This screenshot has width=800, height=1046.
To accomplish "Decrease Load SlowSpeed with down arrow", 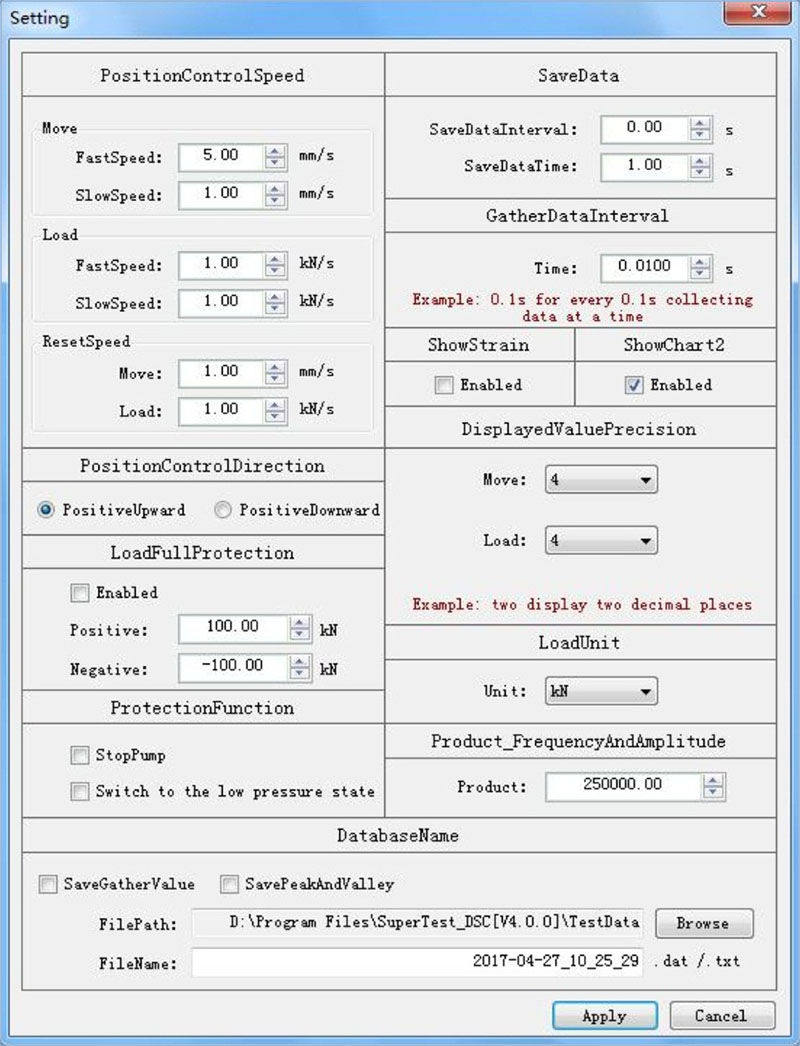I will [274, 307].
